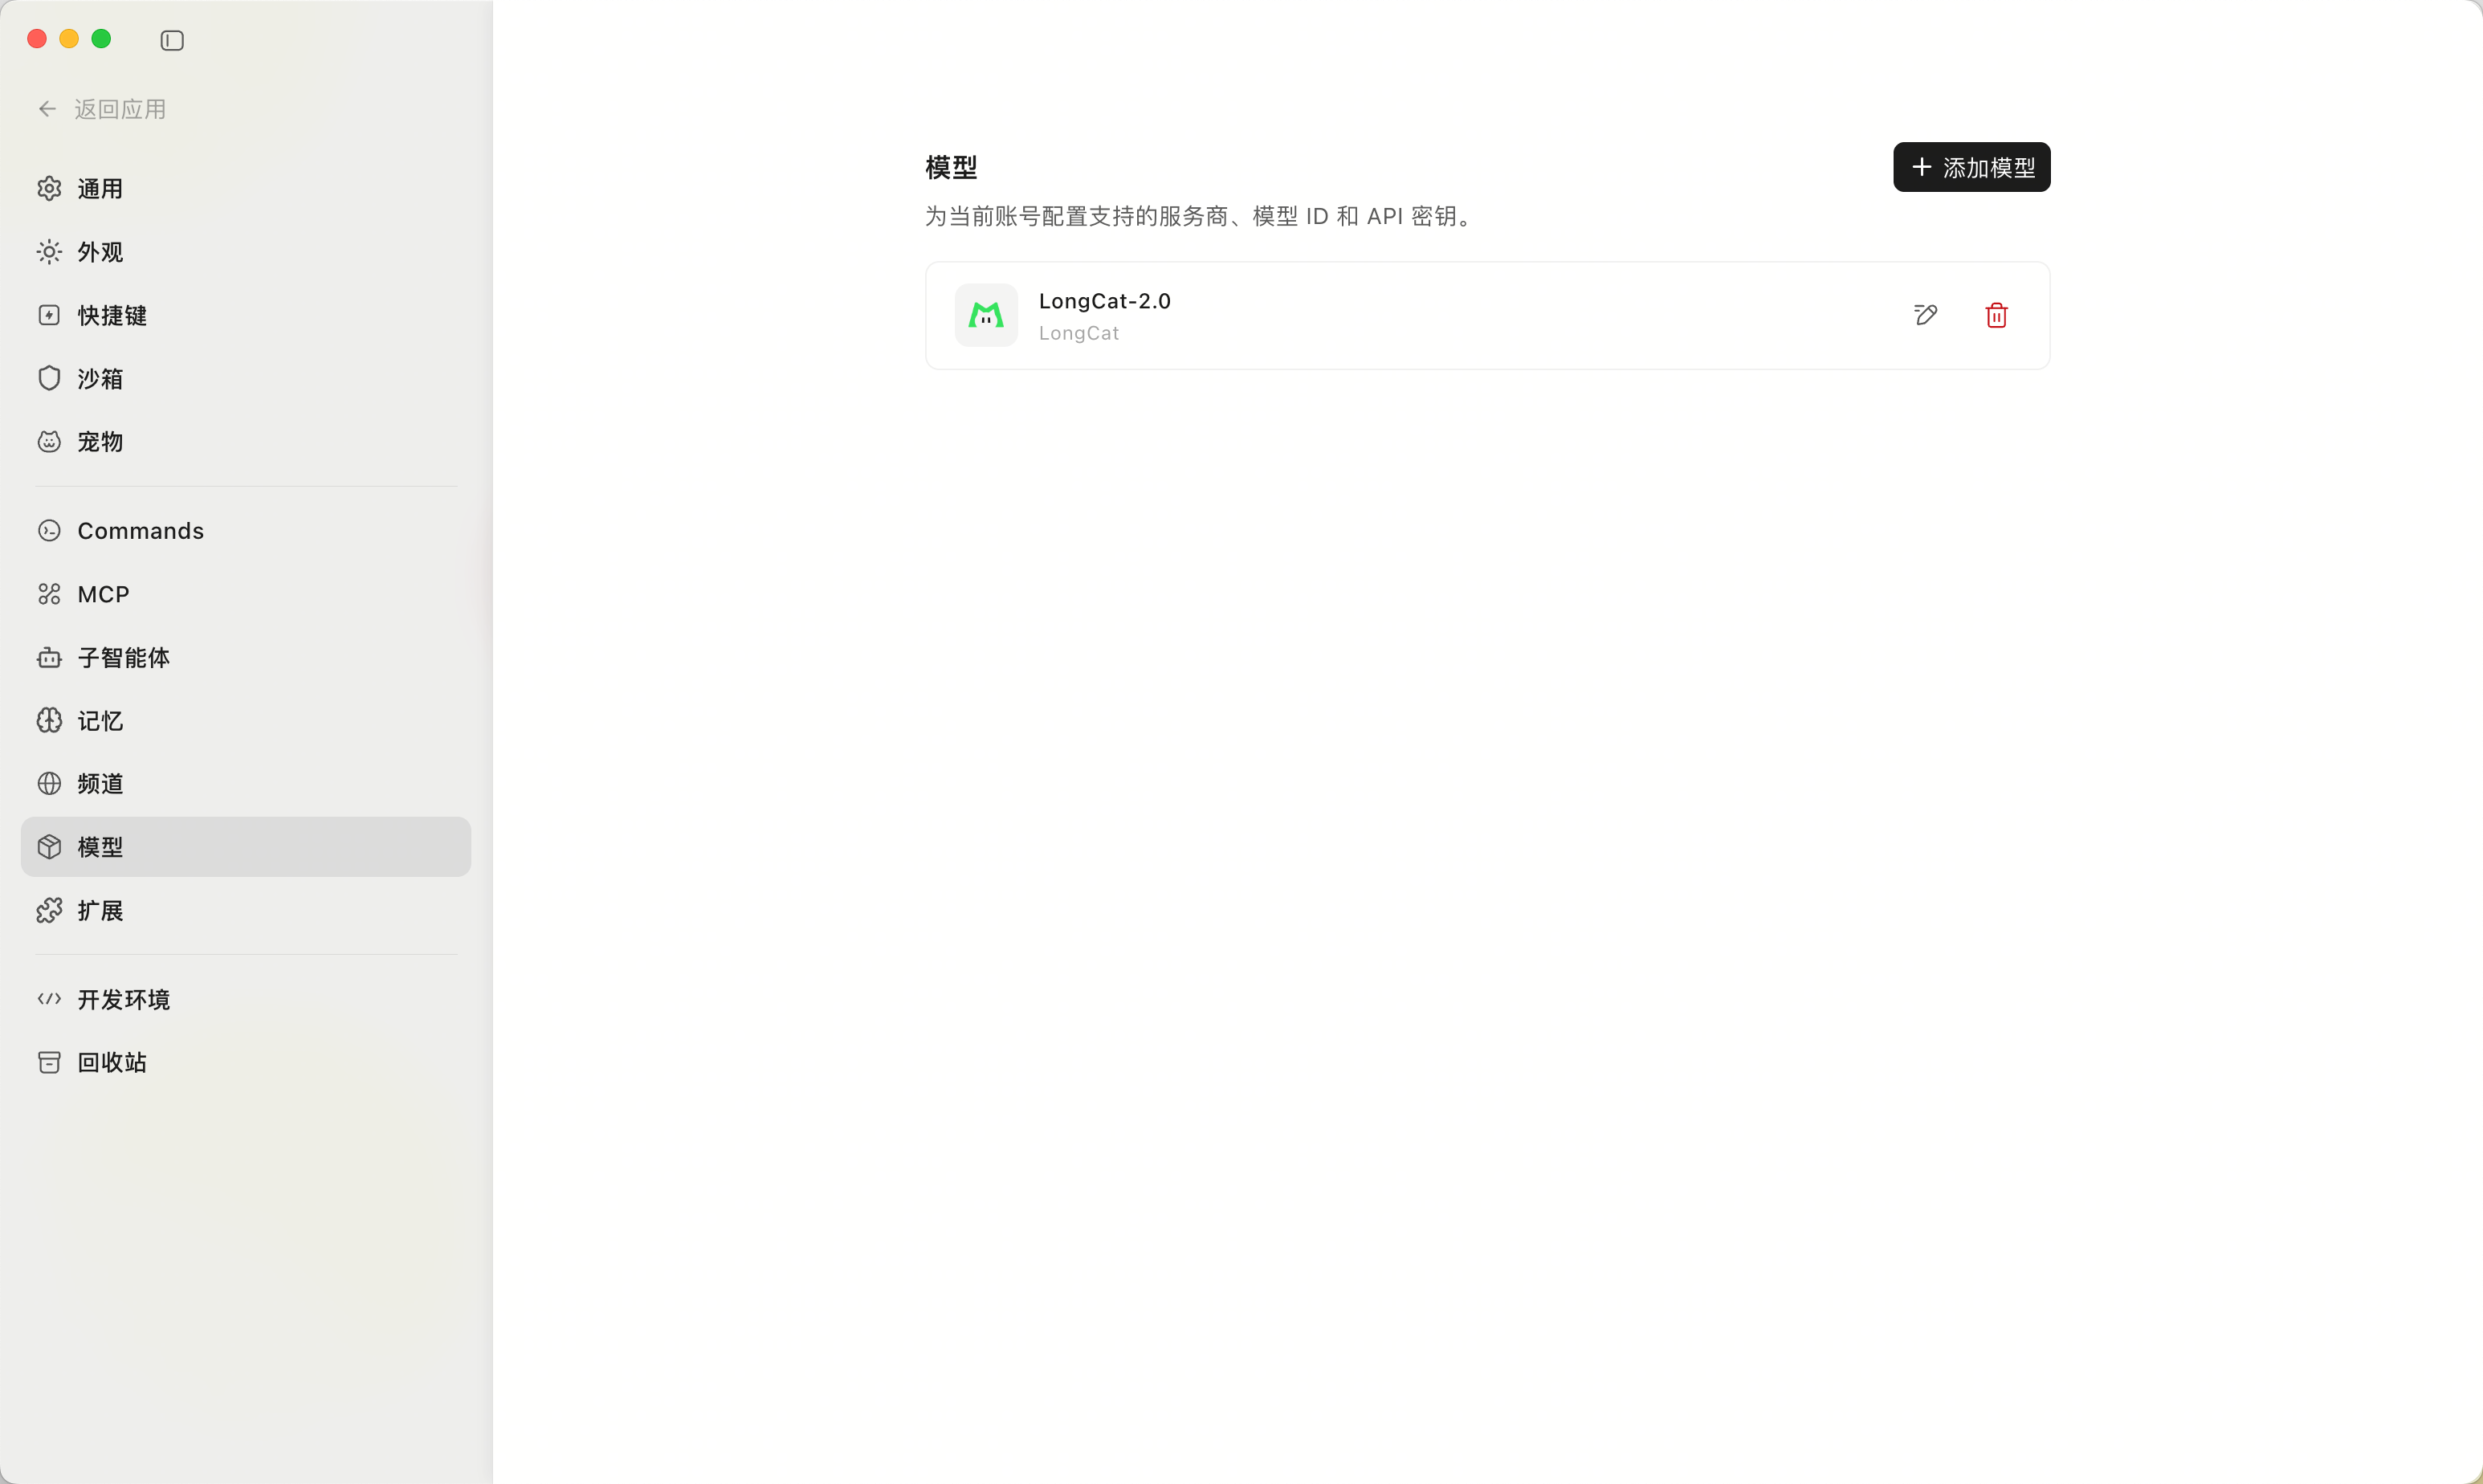
Task: Click the sun icon beside 外观
Action: point(49,252)
